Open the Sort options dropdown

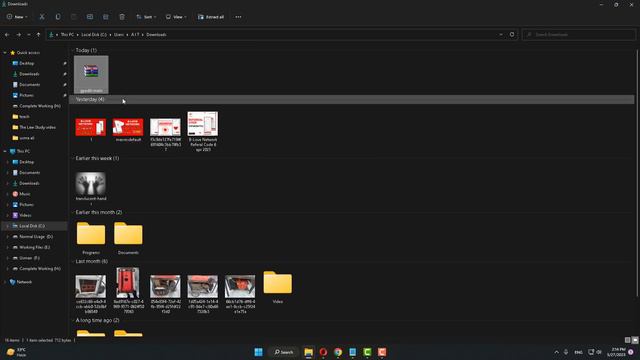click(146, 17)
